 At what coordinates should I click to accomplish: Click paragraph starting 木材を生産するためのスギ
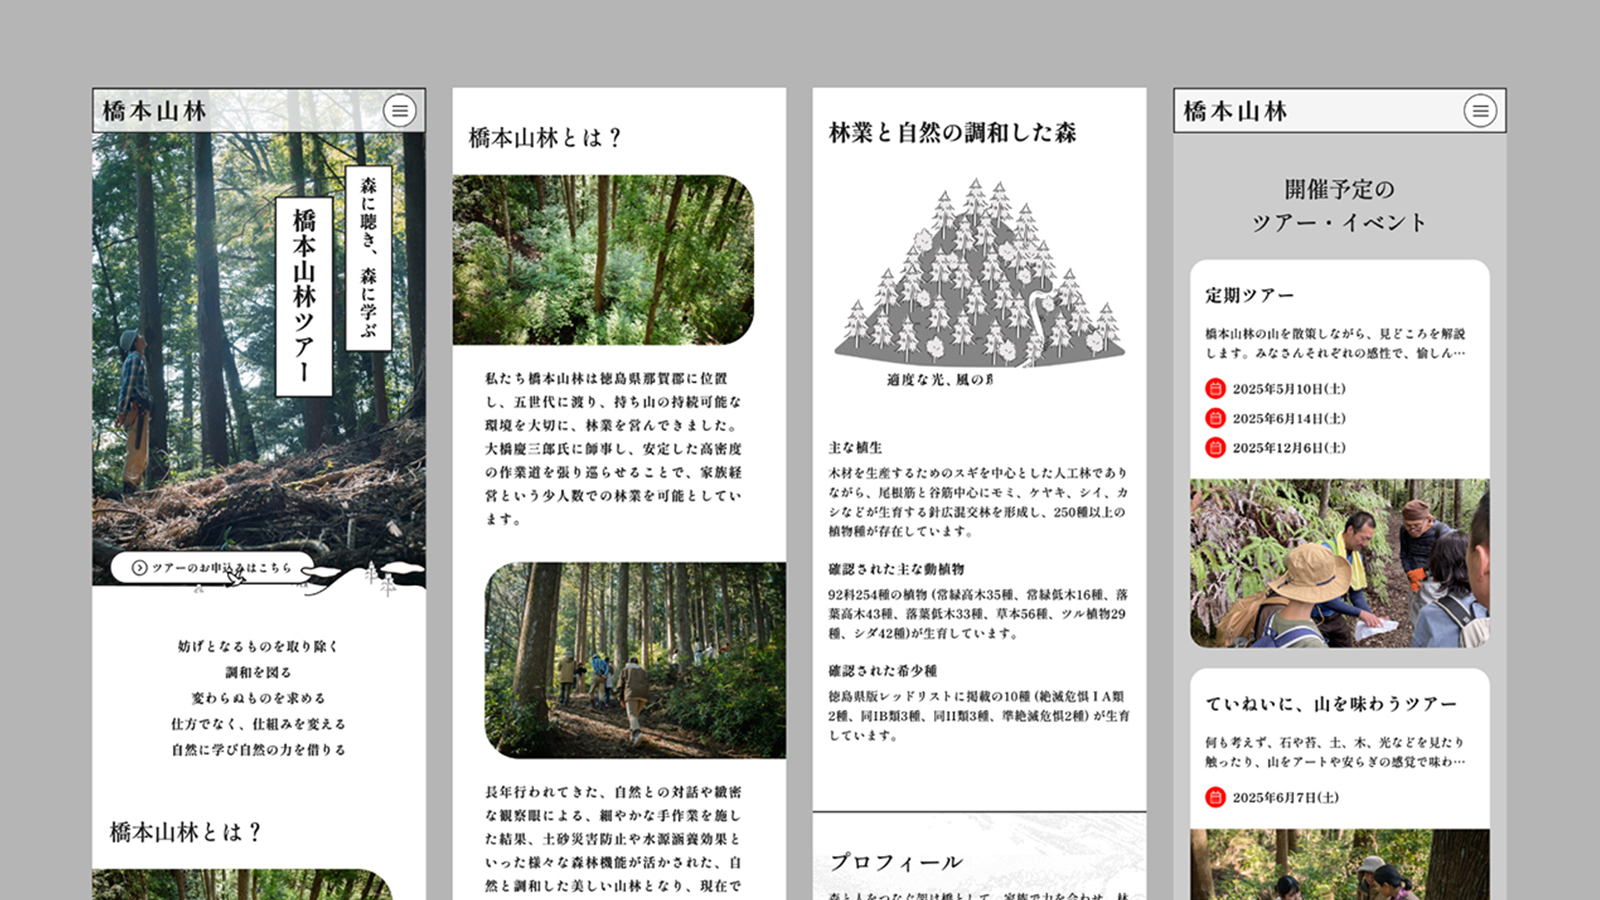tap(979, 502)
